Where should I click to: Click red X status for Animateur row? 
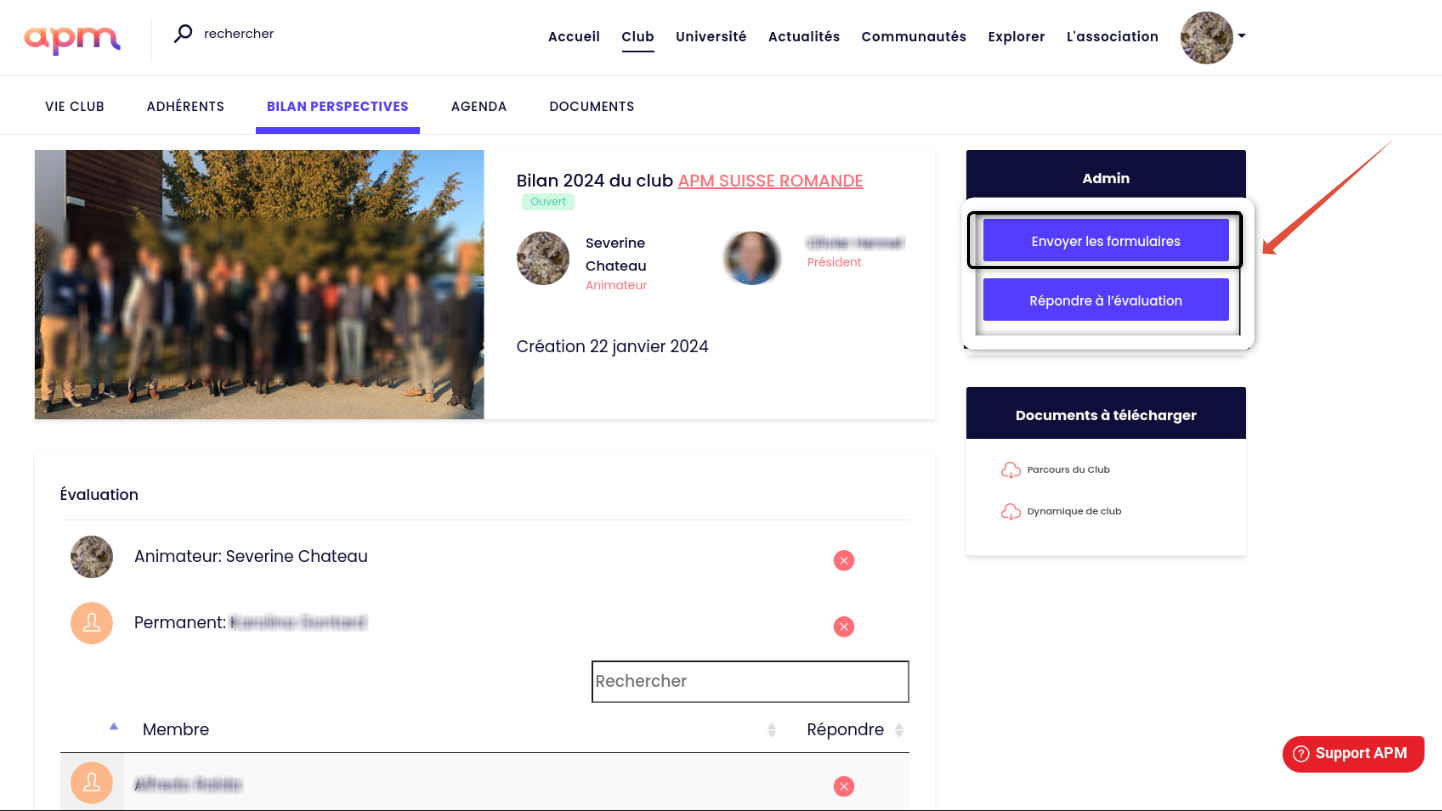(844, 561)
